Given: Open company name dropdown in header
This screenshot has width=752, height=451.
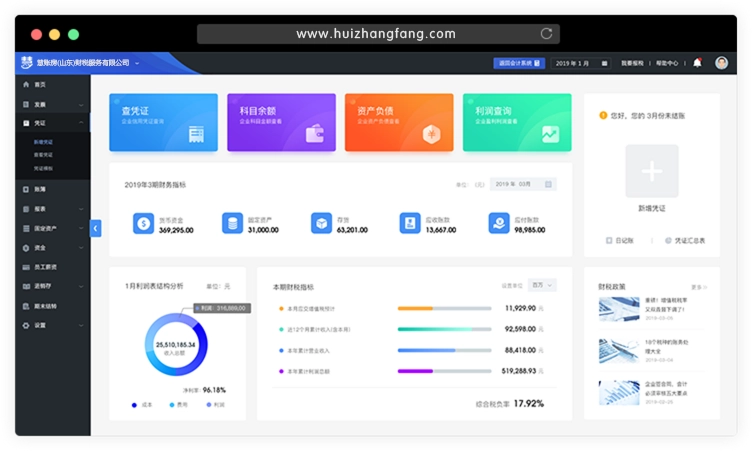Looking at the screenshot, I should click(137, 63).
